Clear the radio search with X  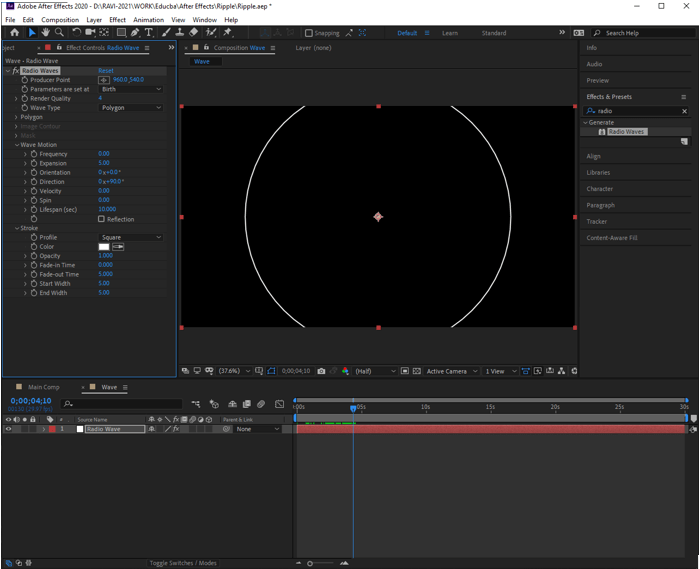coord(684,111)
